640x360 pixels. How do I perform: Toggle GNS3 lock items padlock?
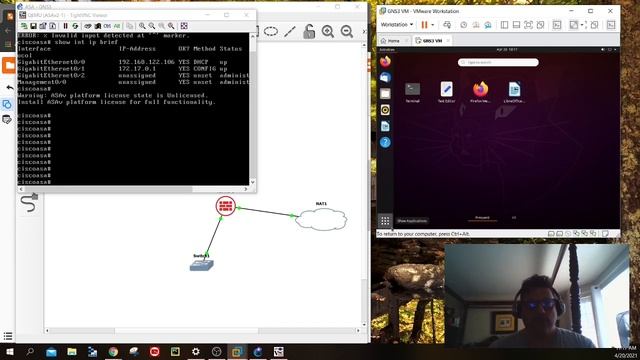(x=309, y=31)
